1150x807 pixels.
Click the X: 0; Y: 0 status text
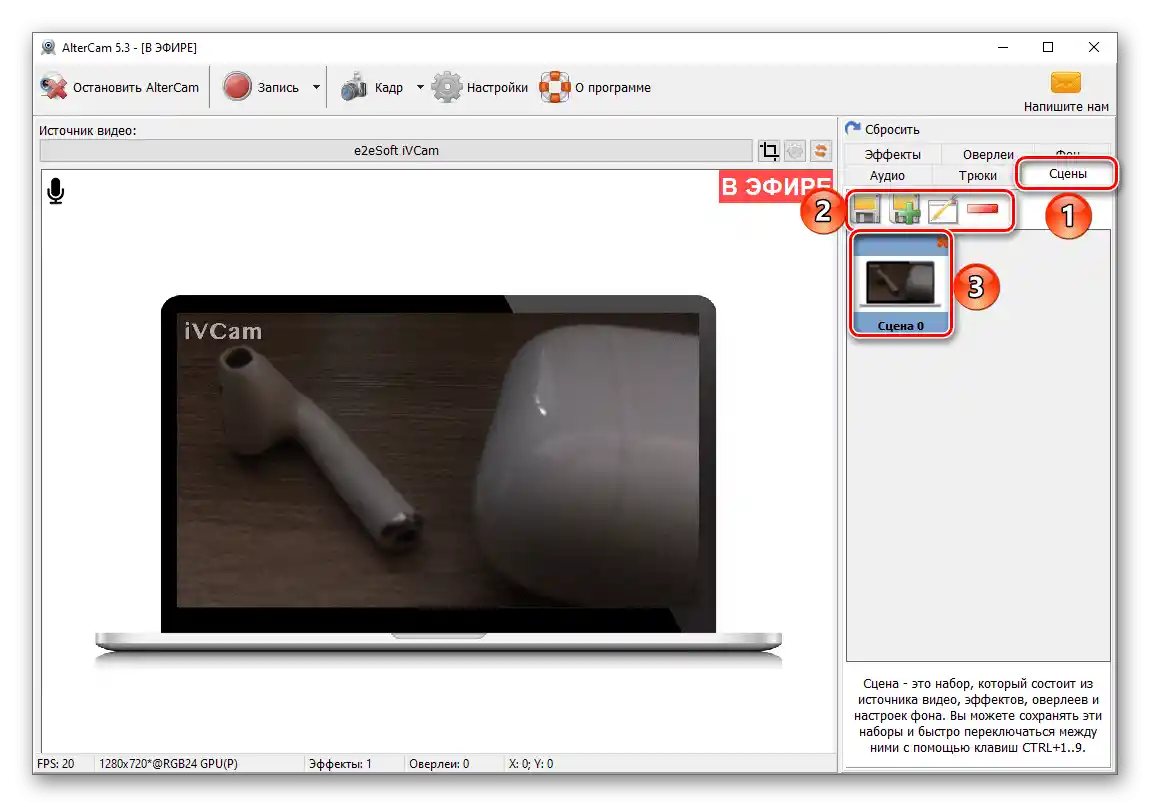pyautogui.click(x=531, y=764)
